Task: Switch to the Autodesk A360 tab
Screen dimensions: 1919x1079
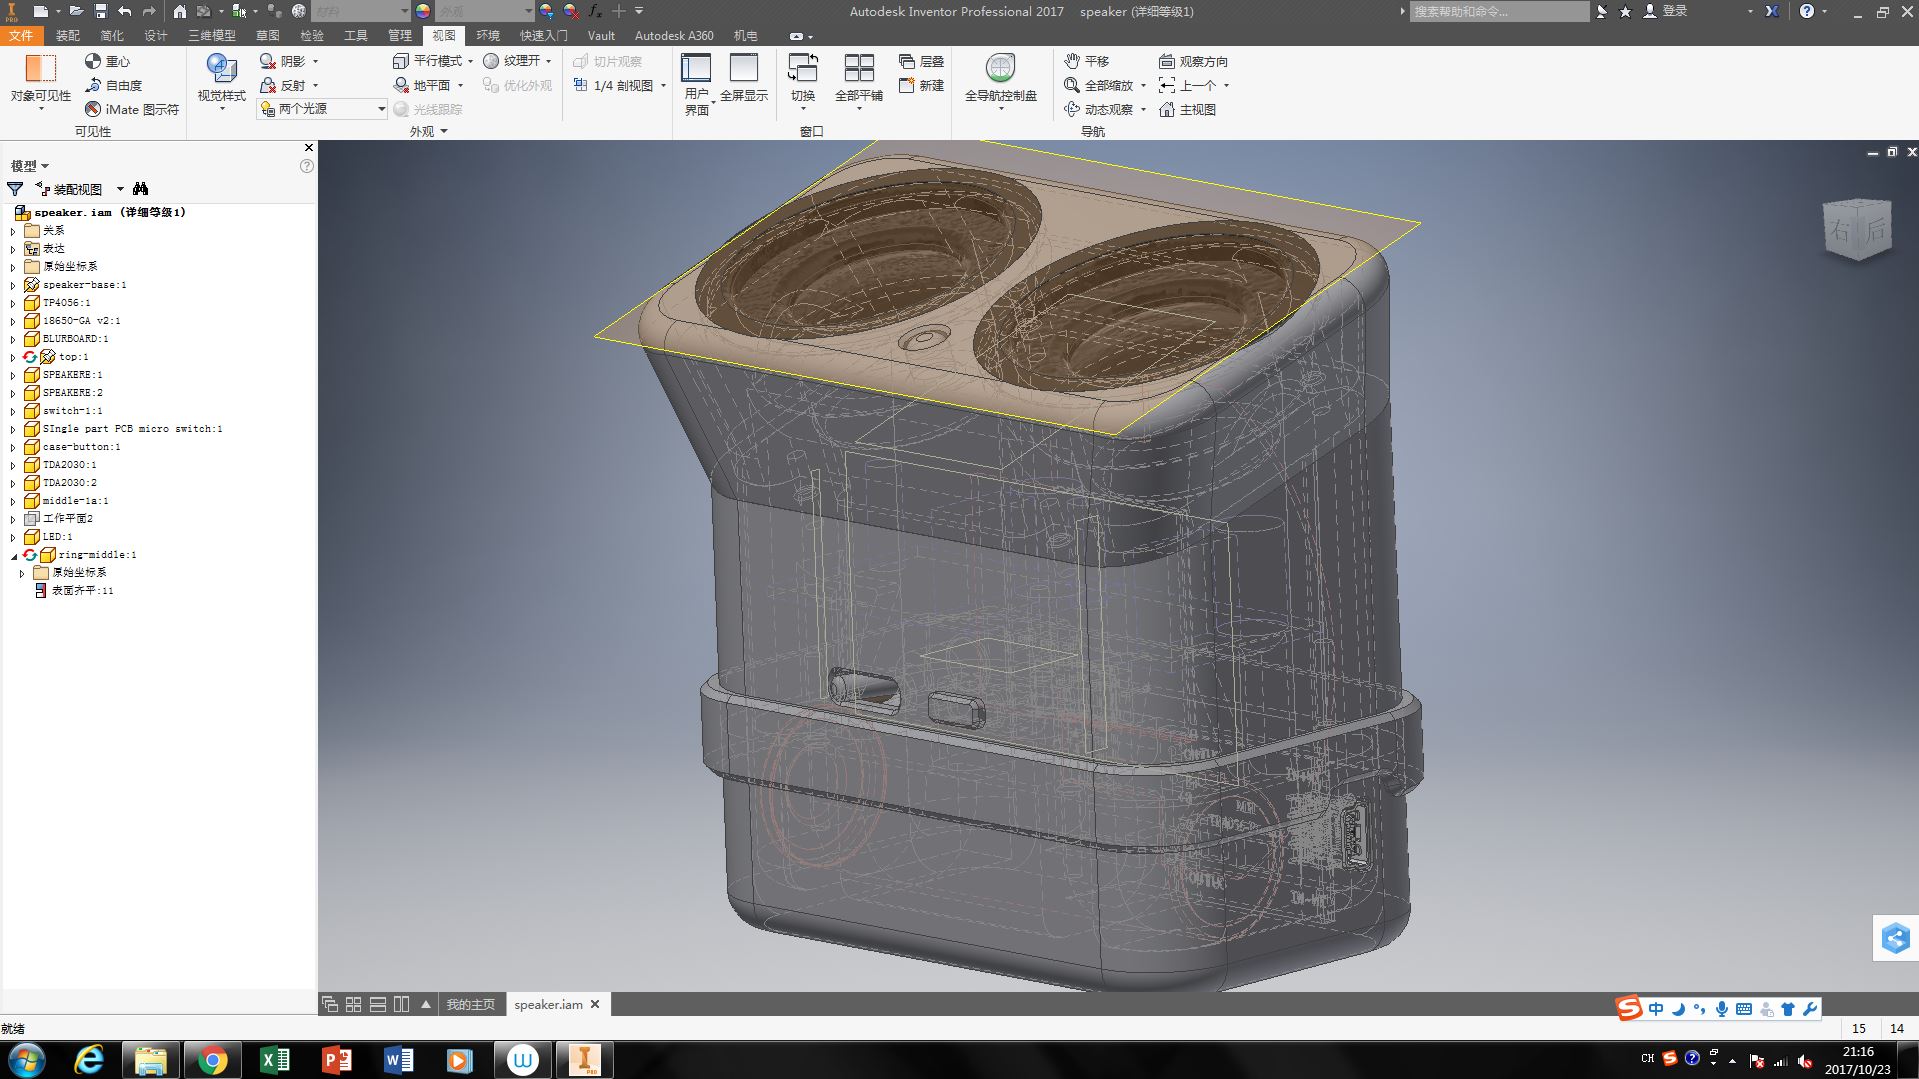Action: 674,35
